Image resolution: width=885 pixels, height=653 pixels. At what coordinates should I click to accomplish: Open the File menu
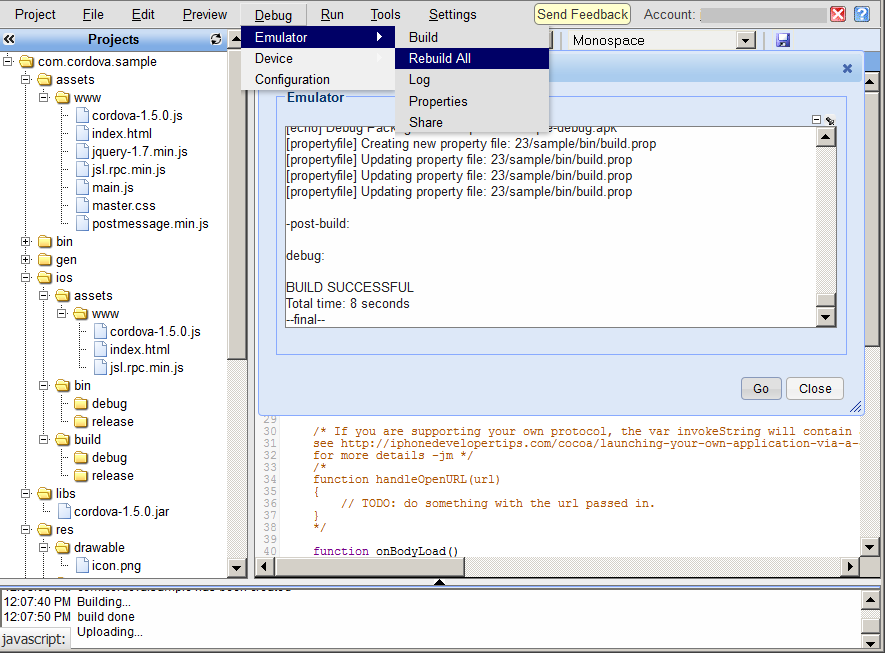click(93, 15)
